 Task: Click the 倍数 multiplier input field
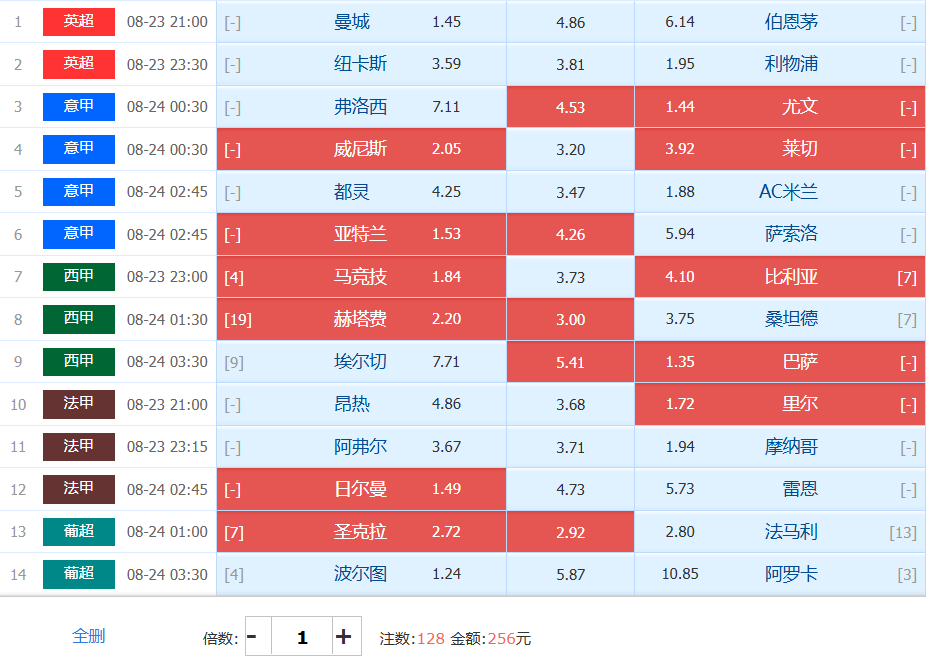[x=302, y=636]
